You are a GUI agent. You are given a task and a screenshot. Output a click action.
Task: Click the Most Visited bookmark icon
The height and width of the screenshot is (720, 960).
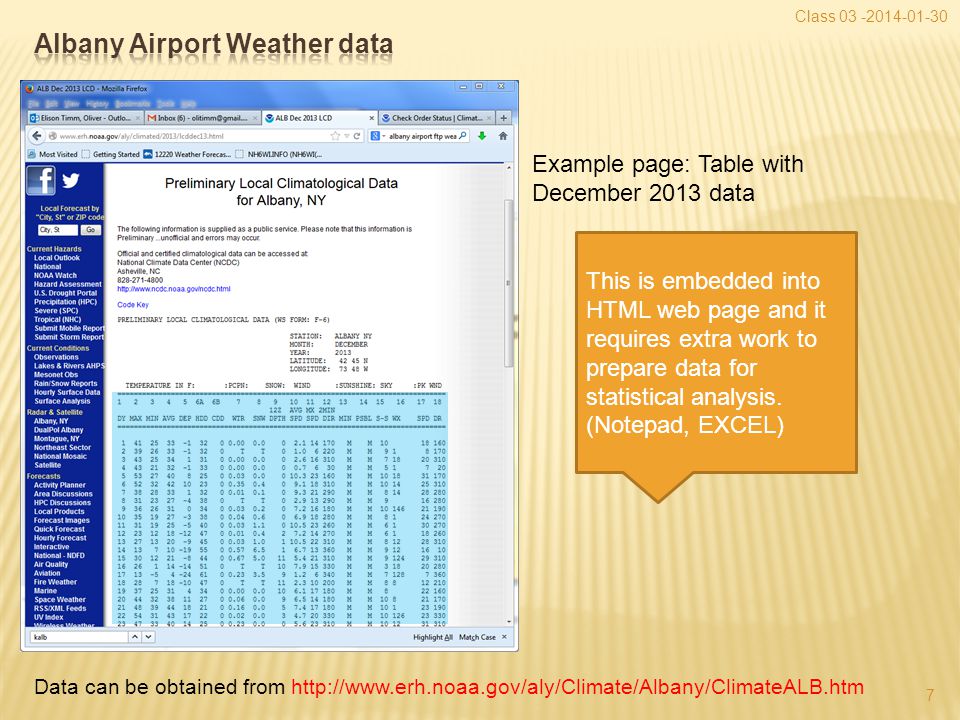pos(32,154)
